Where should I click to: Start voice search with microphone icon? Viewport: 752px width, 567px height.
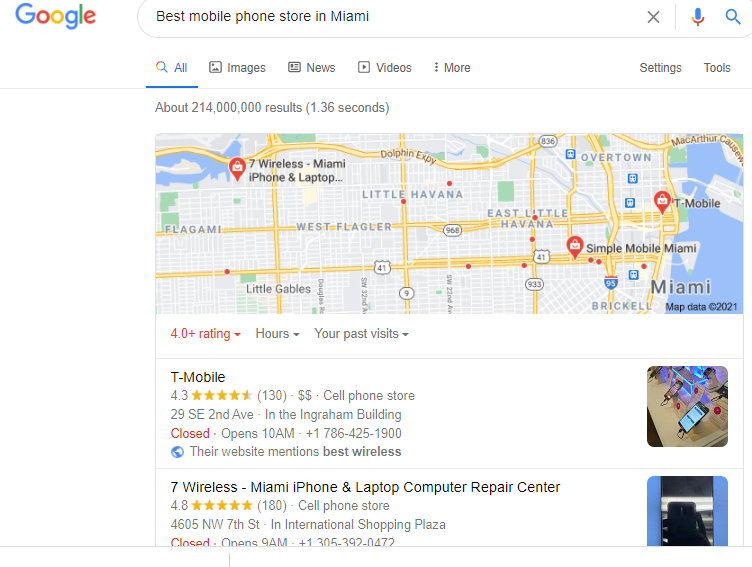[698, 17]
